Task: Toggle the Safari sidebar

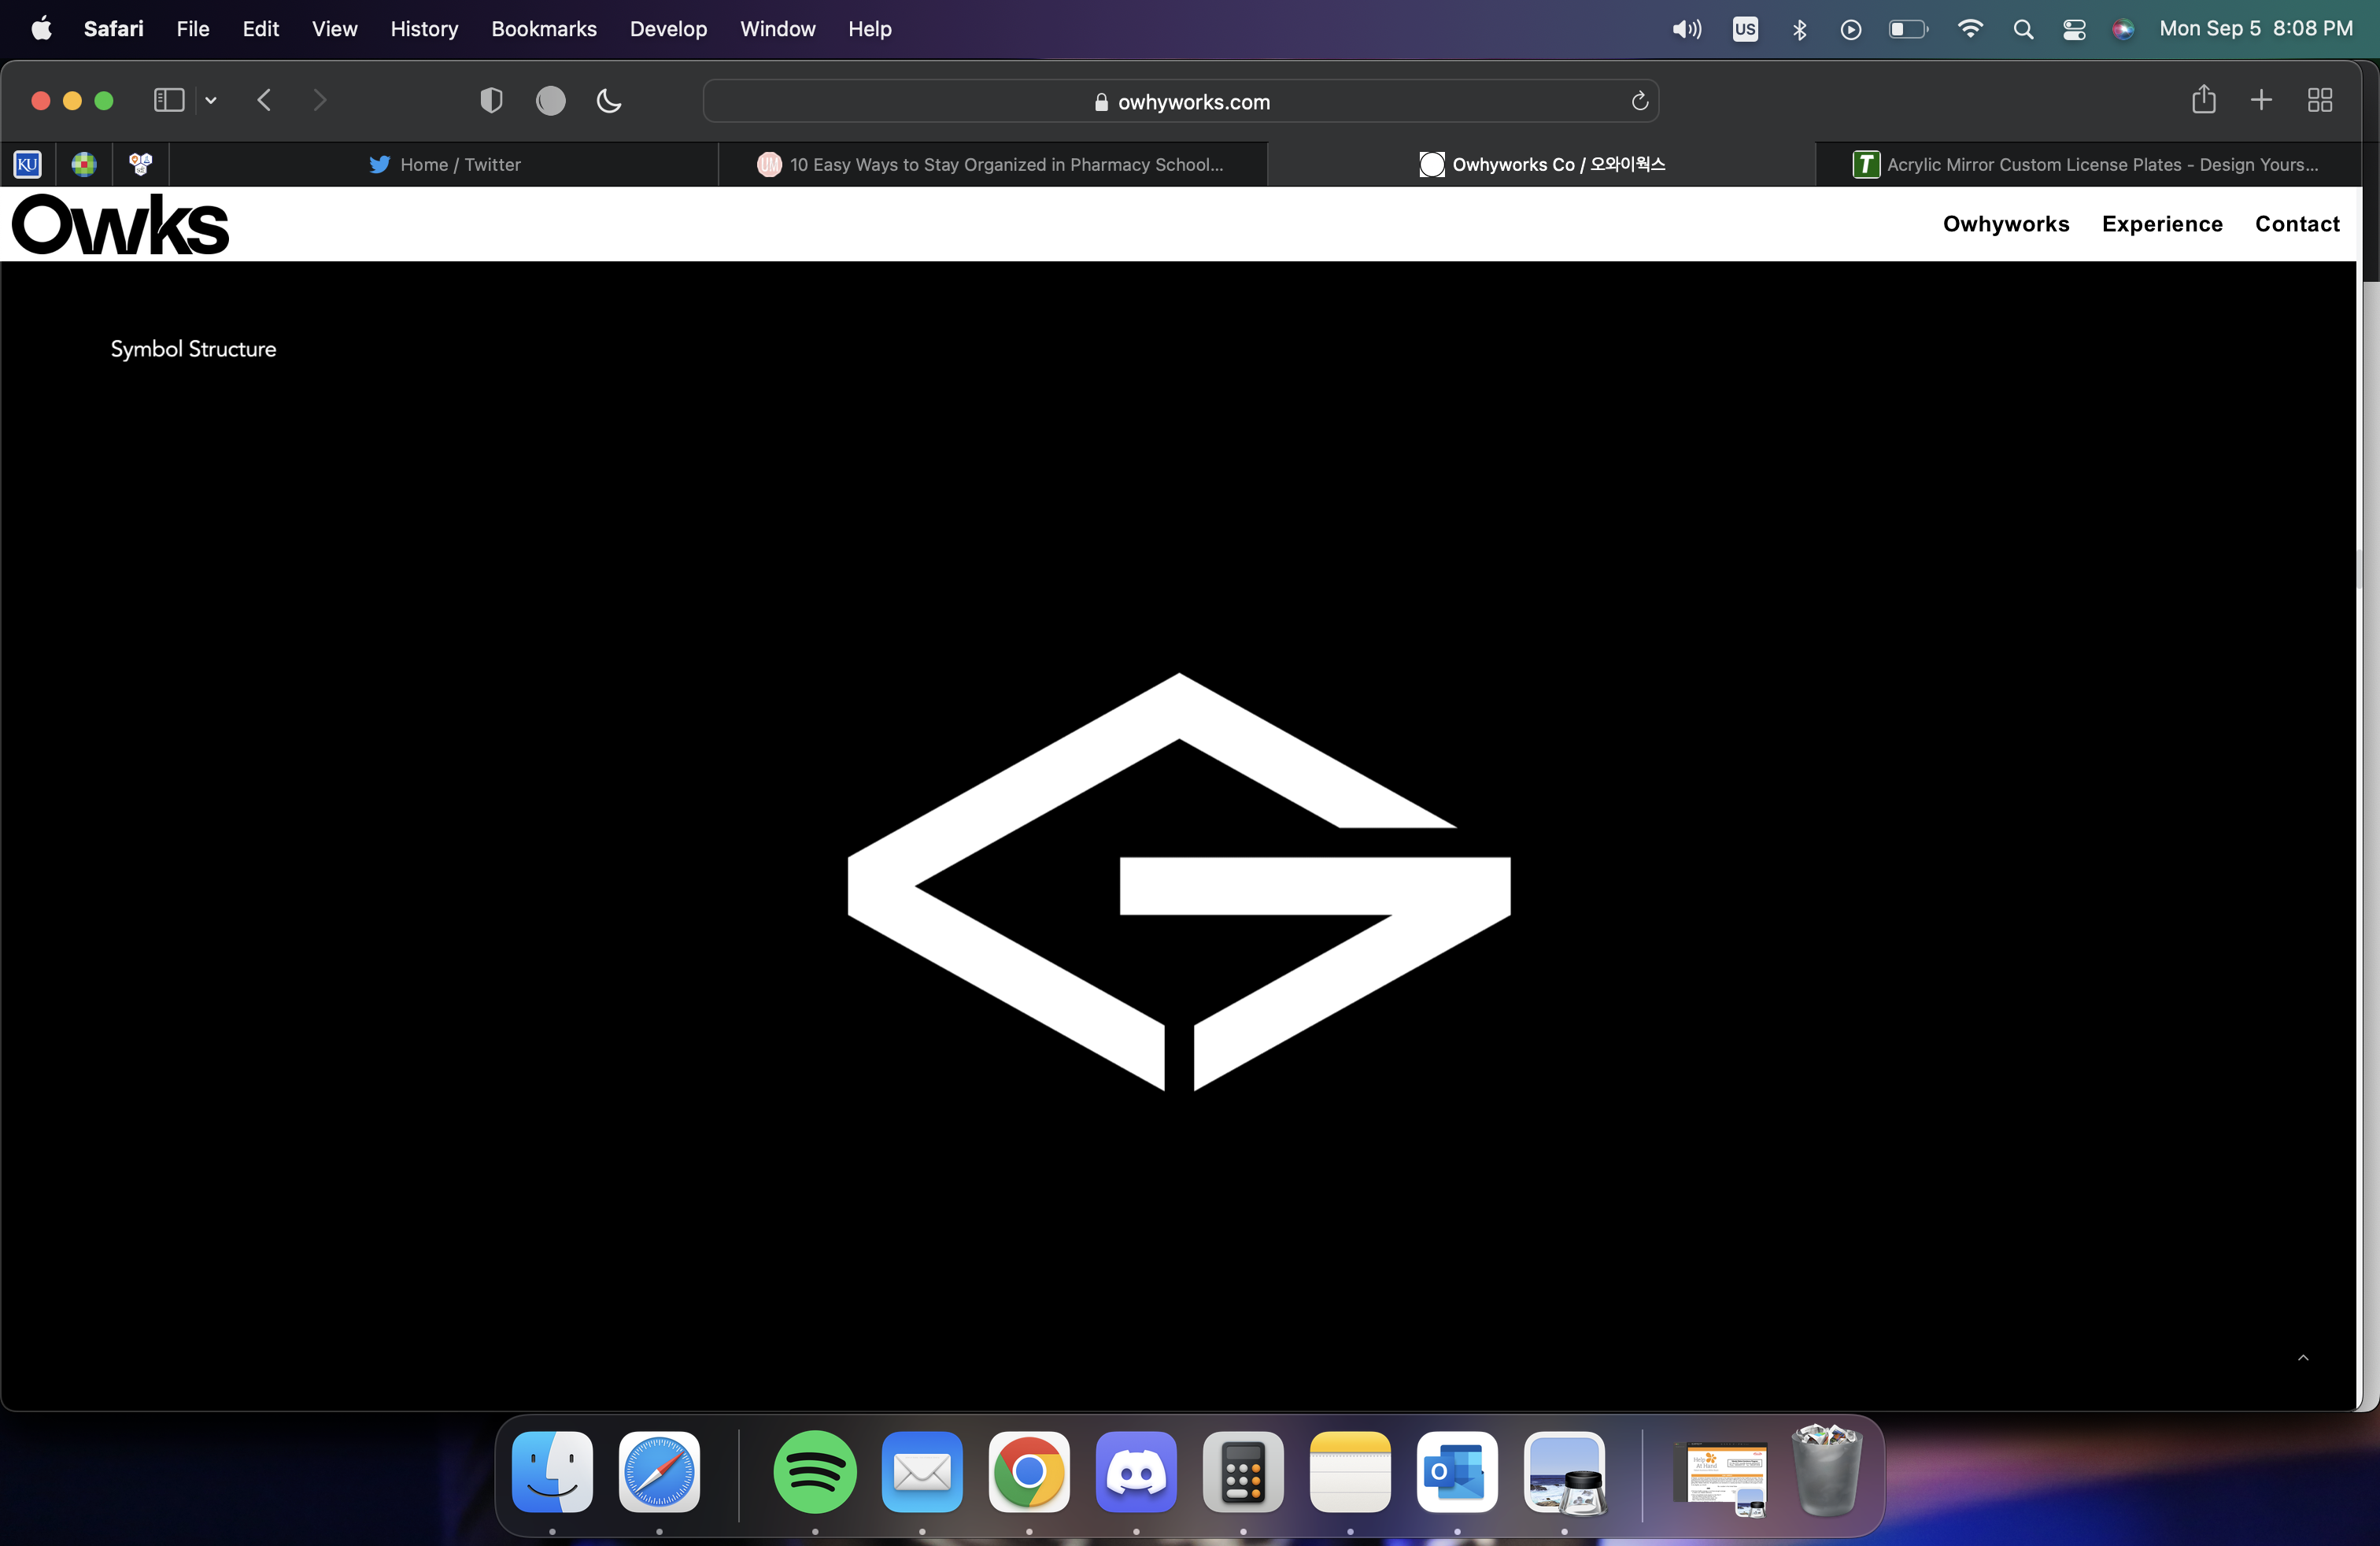Action: [x=169, y=100]
